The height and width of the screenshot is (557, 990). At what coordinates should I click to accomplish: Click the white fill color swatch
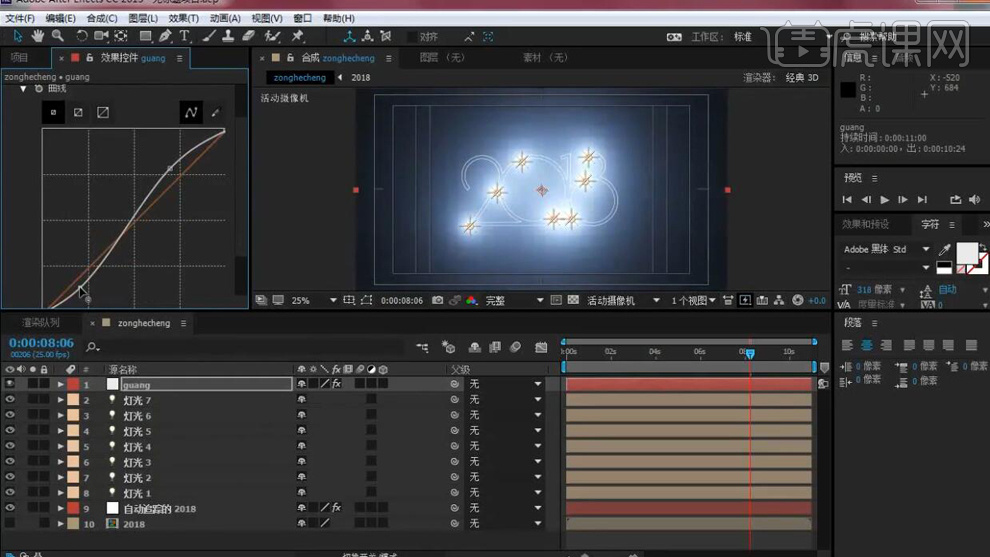(x=967, y=251)
